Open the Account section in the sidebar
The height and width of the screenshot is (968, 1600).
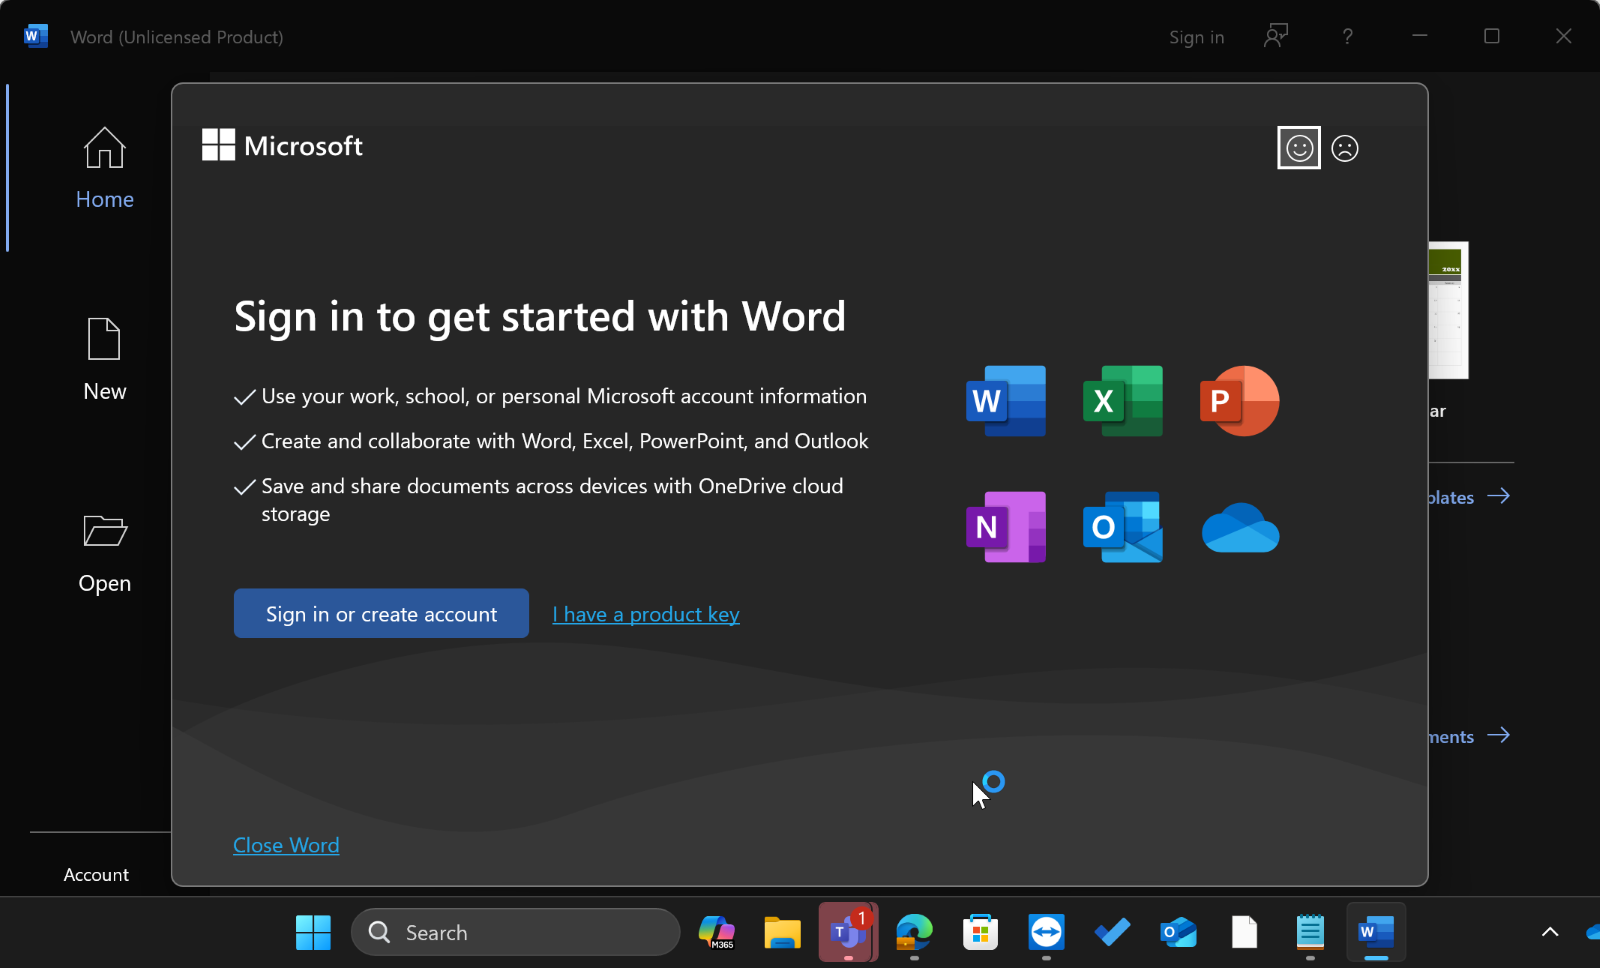(96, 874)
